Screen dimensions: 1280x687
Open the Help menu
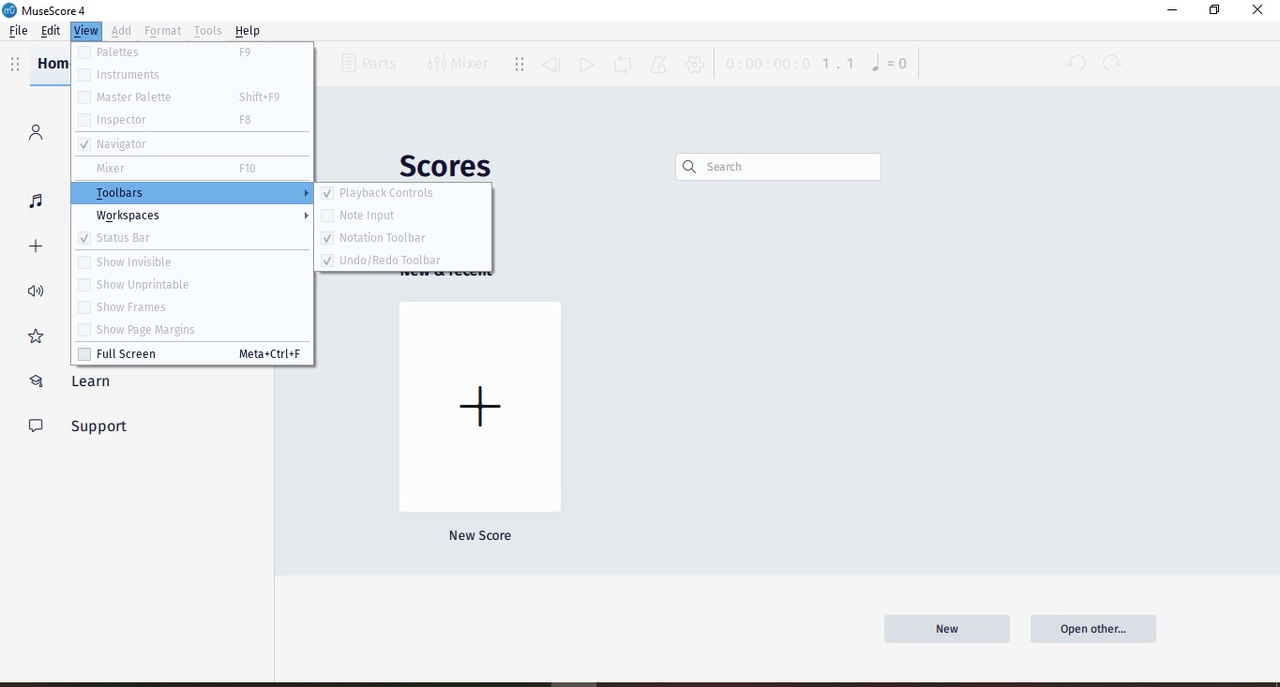tap(247, 30)
